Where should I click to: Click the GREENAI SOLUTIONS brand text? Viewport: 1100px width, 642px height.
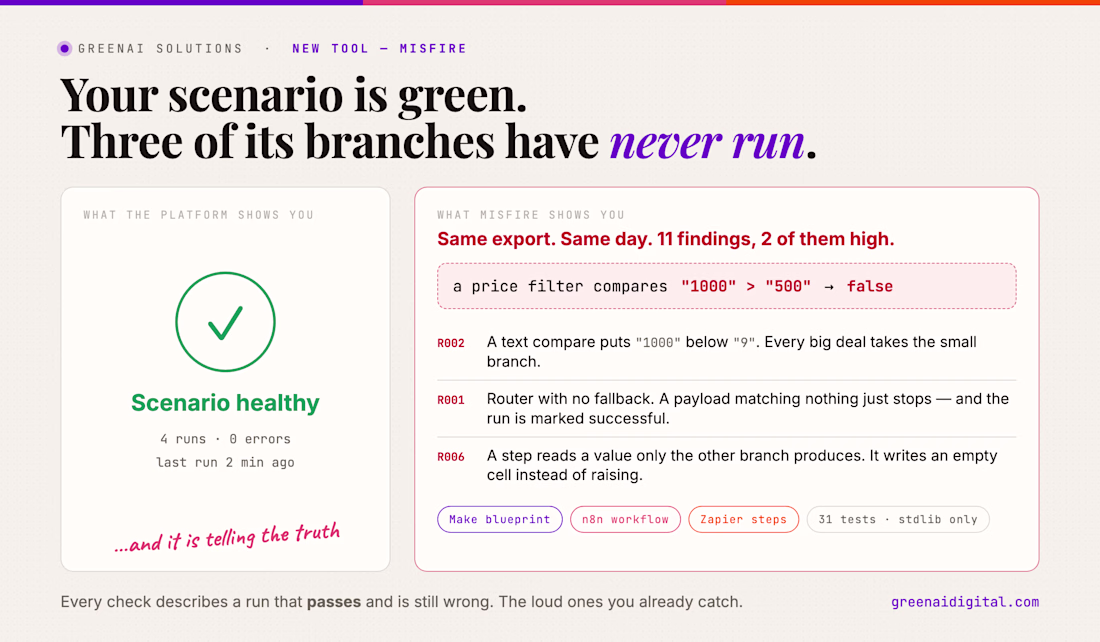tap(161, 48)
